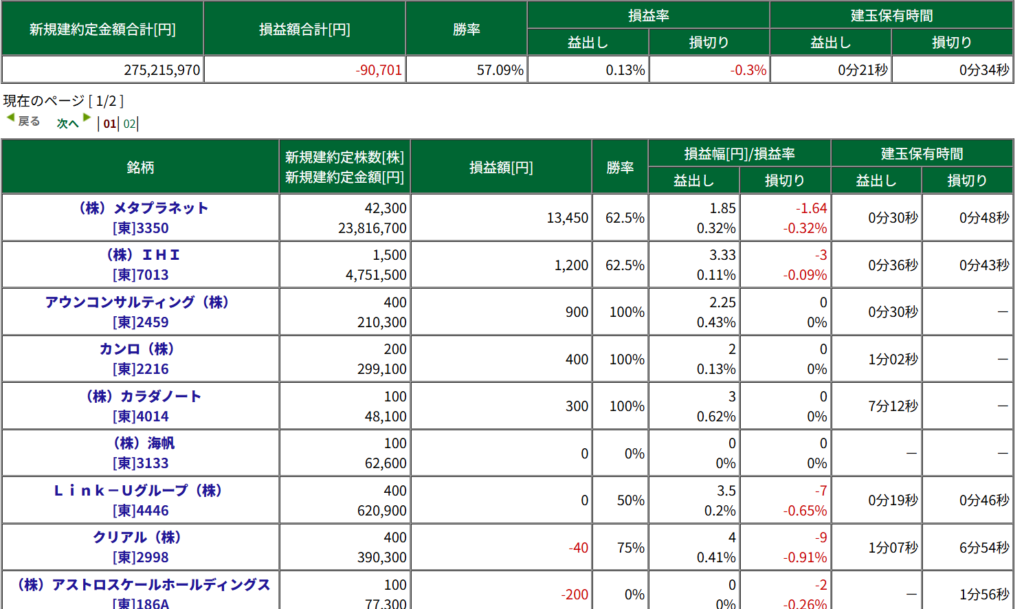Image resolution: width=1024 pixels, height=609 pixels.
Task: Go to the next page via 次へ text
Action: click(x=67, y=124)
